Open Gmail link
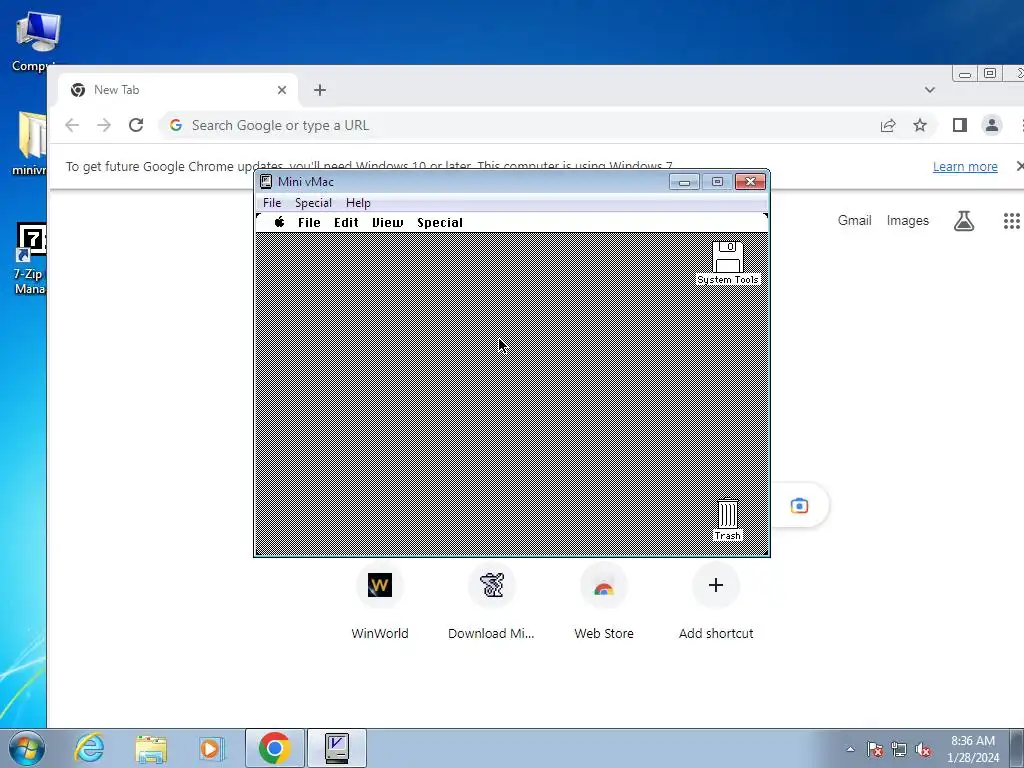Viewport: 1024px width, 768px height. [854, 221]
